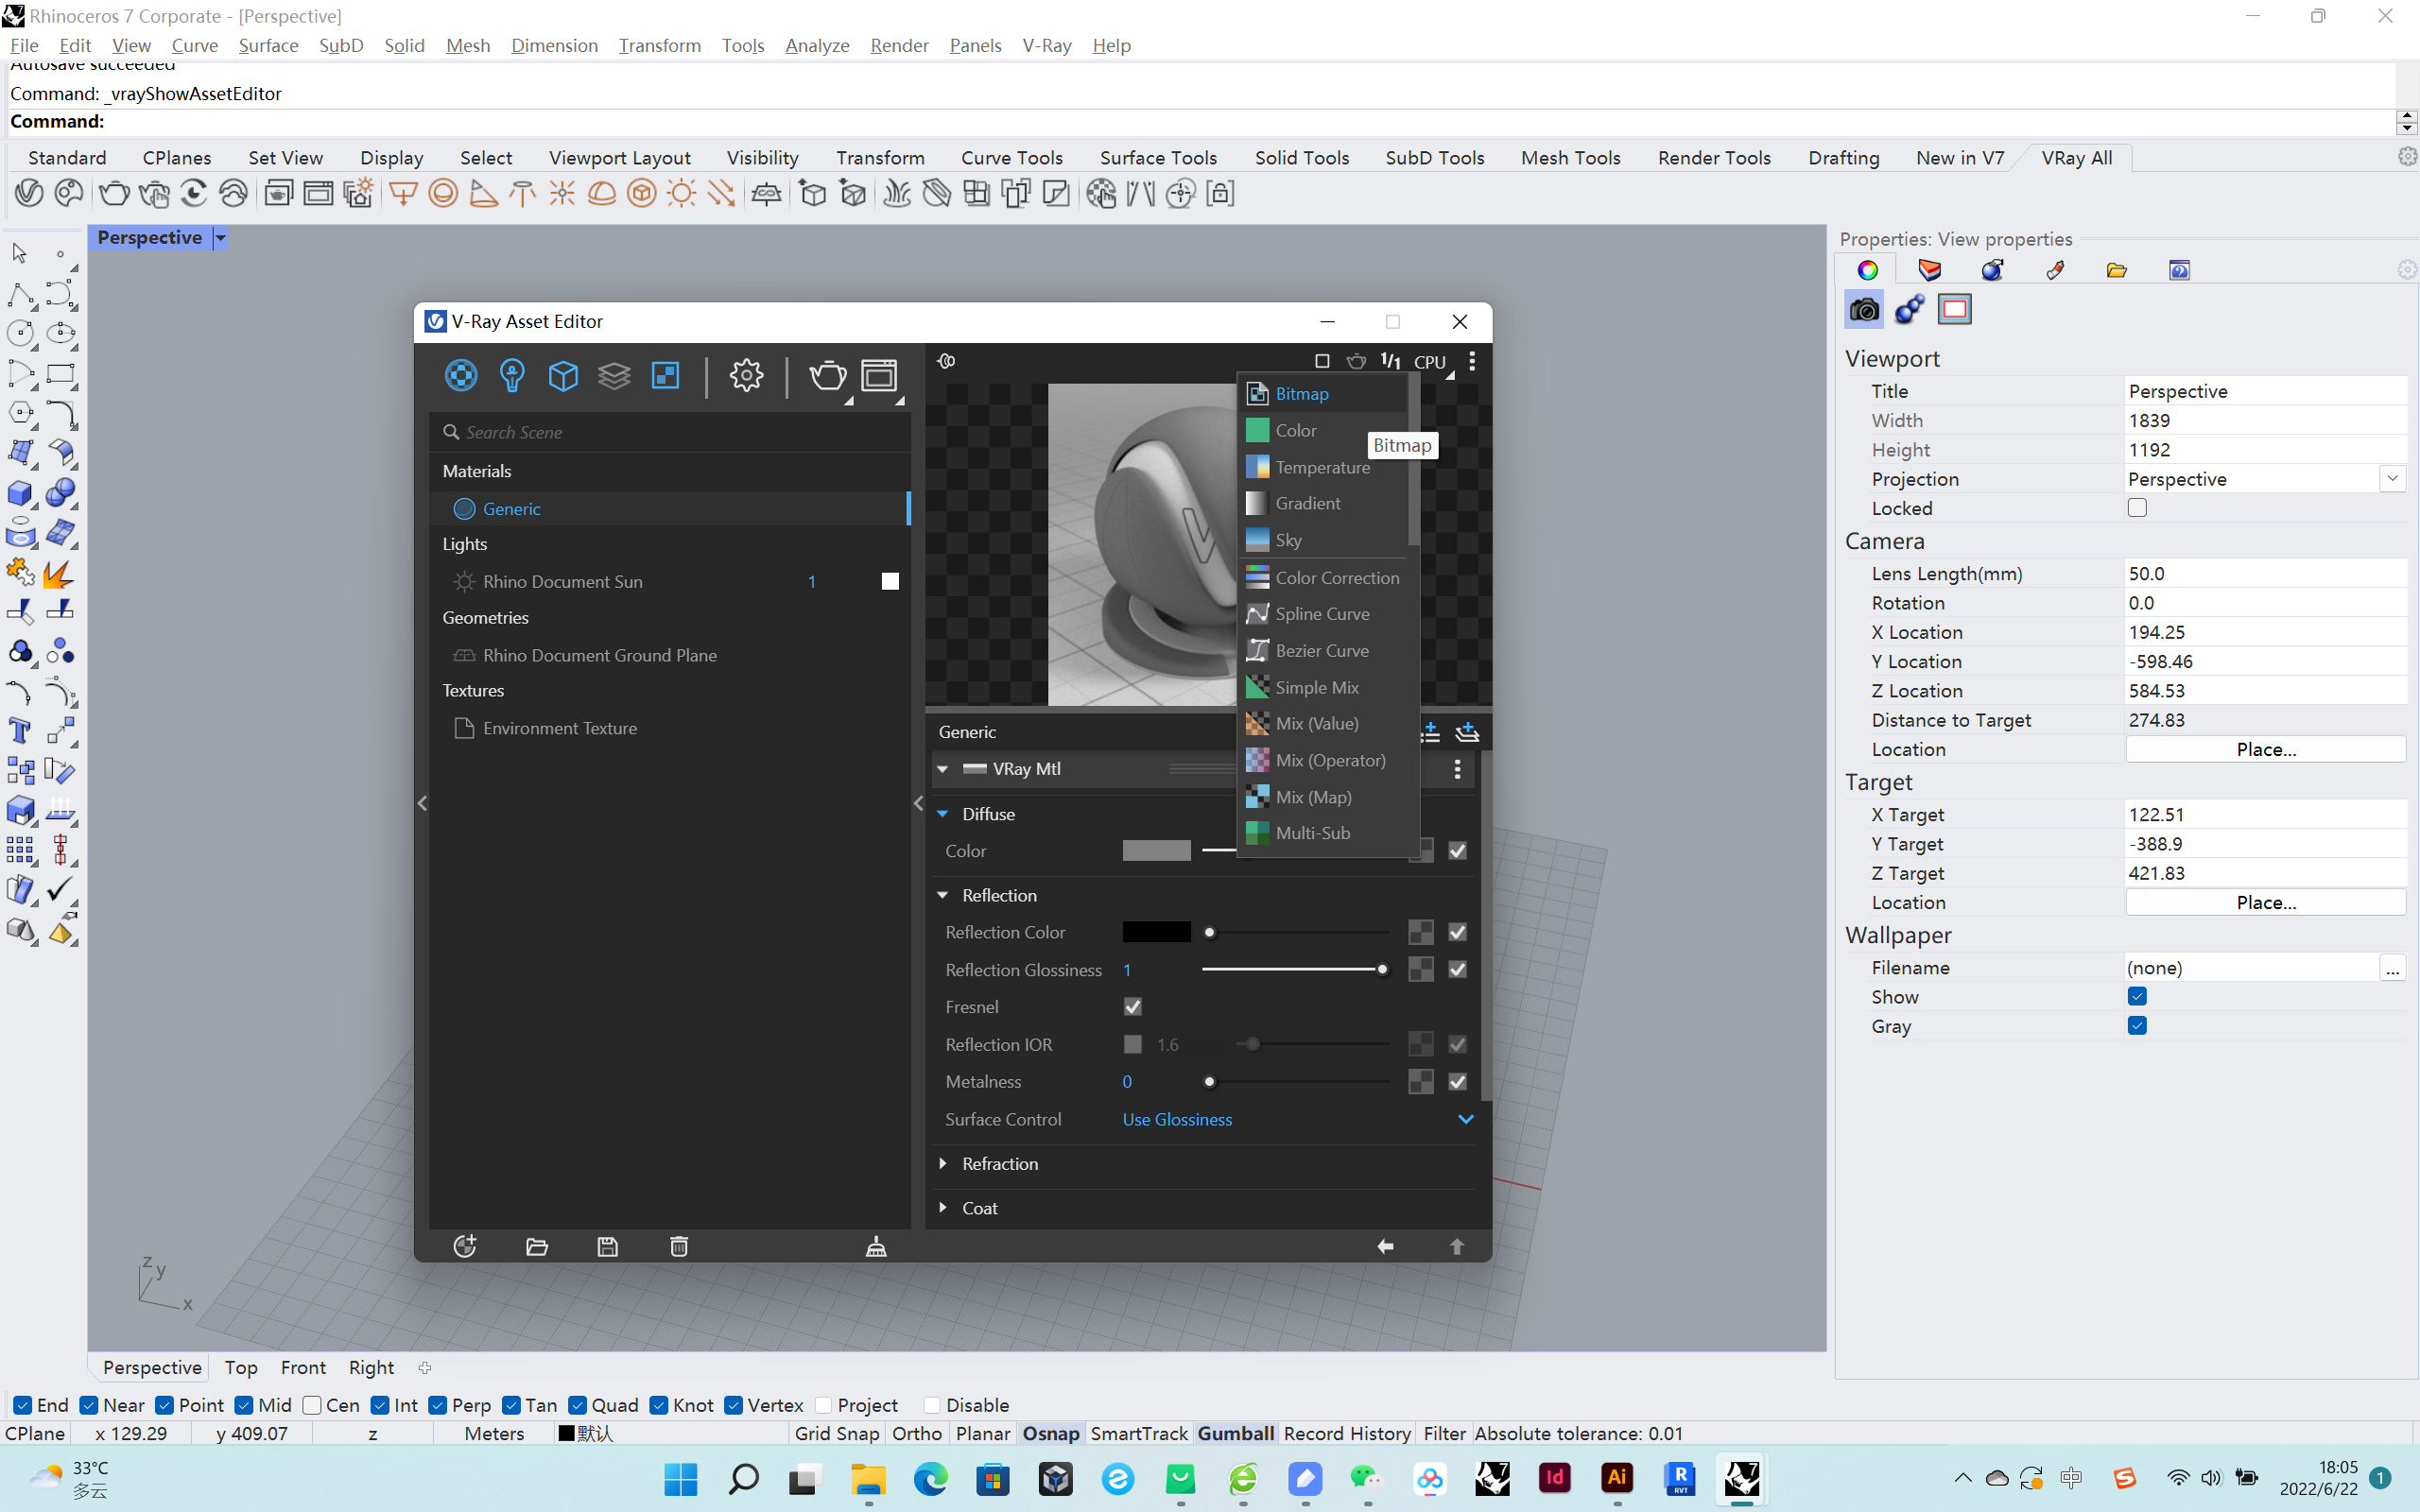
Task: Show V-Ray frame buffer window icon
Action: 879,376
